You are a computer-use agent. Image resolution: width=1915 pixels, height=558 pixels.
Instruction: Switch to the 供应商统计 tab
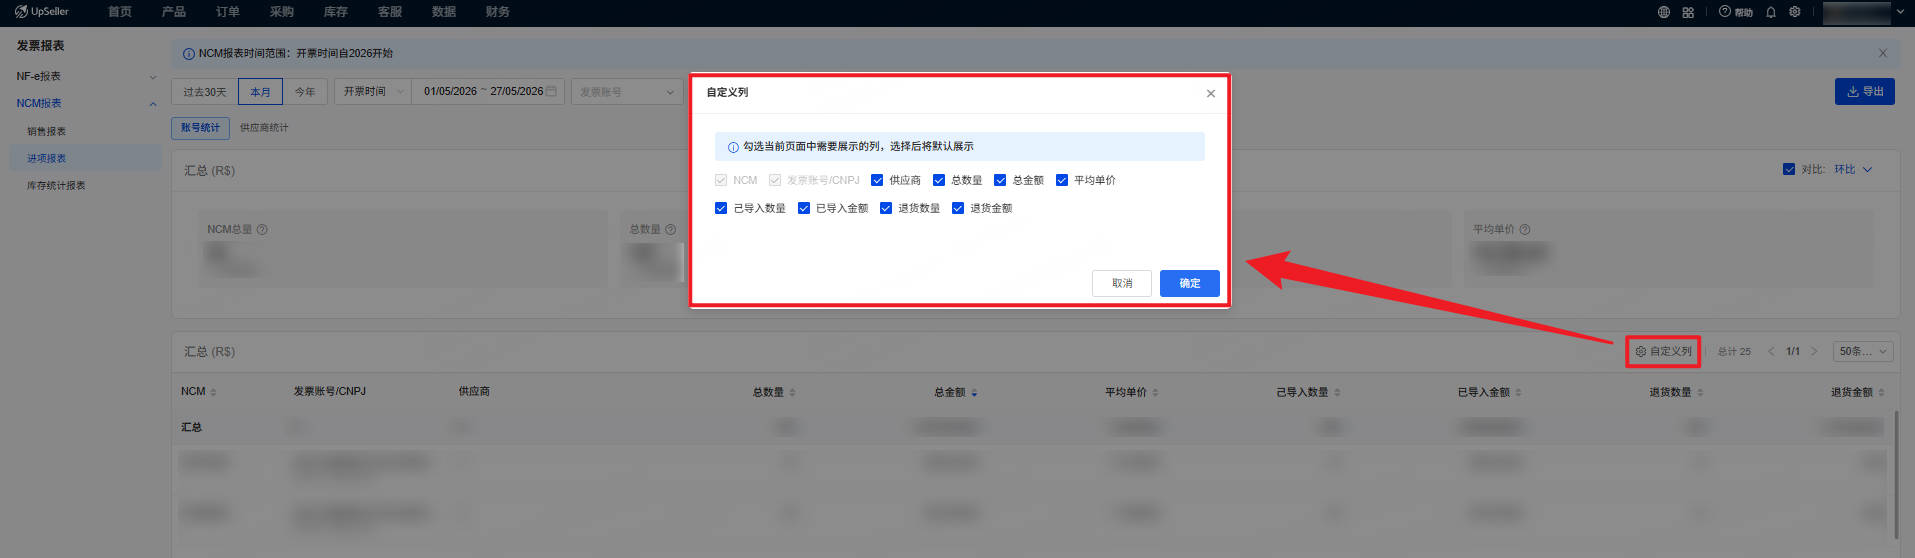(x=264, y=128)
